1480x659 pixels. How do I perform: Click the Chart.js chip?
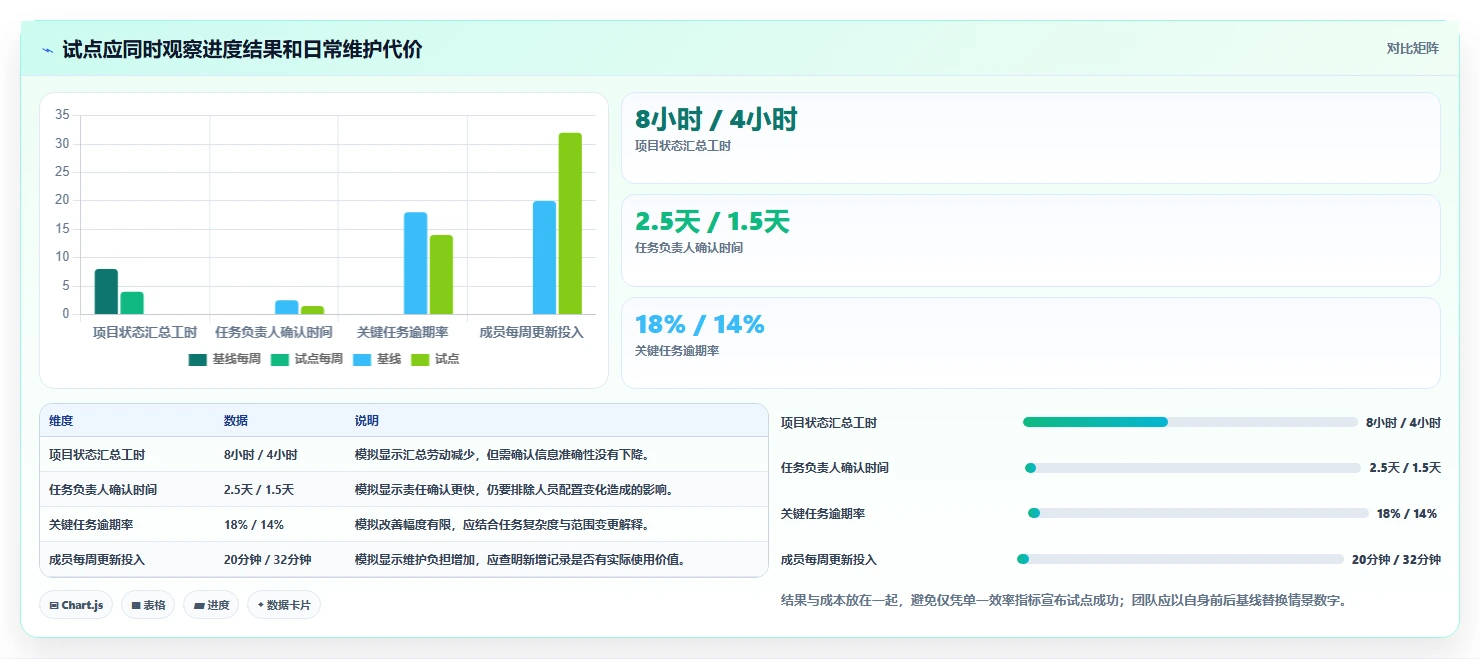76,605
